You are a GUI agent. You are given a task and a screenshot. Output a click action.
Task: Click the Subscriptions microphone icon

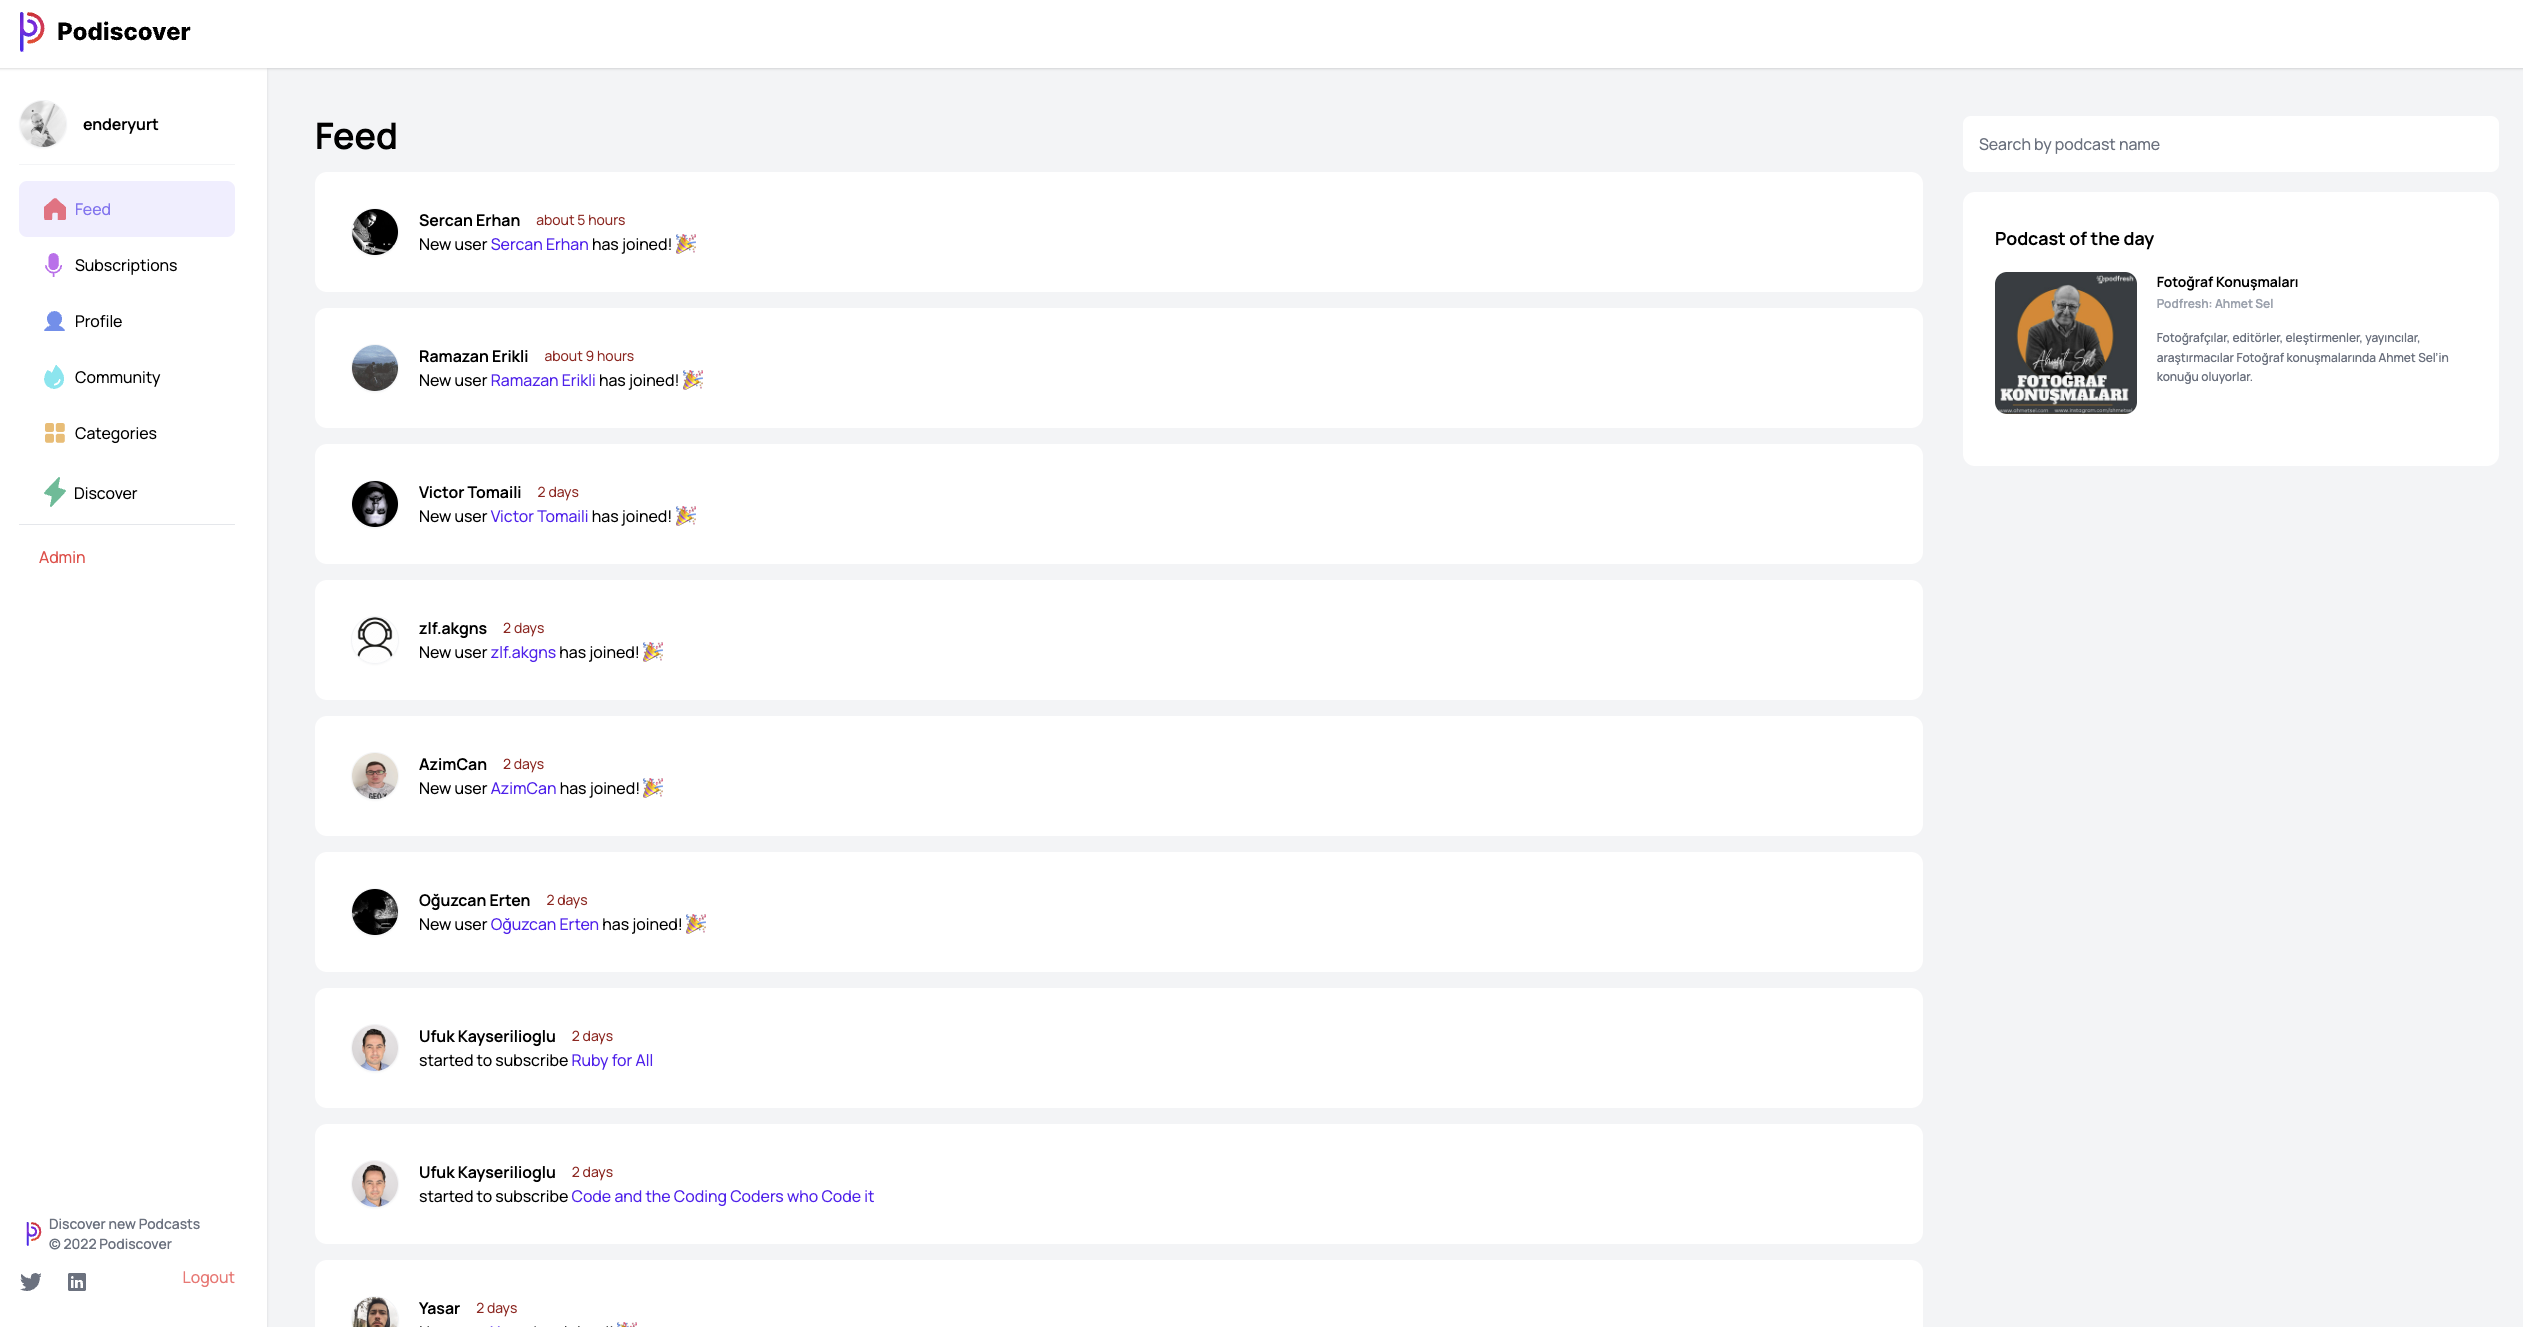[x=54, y=265]
